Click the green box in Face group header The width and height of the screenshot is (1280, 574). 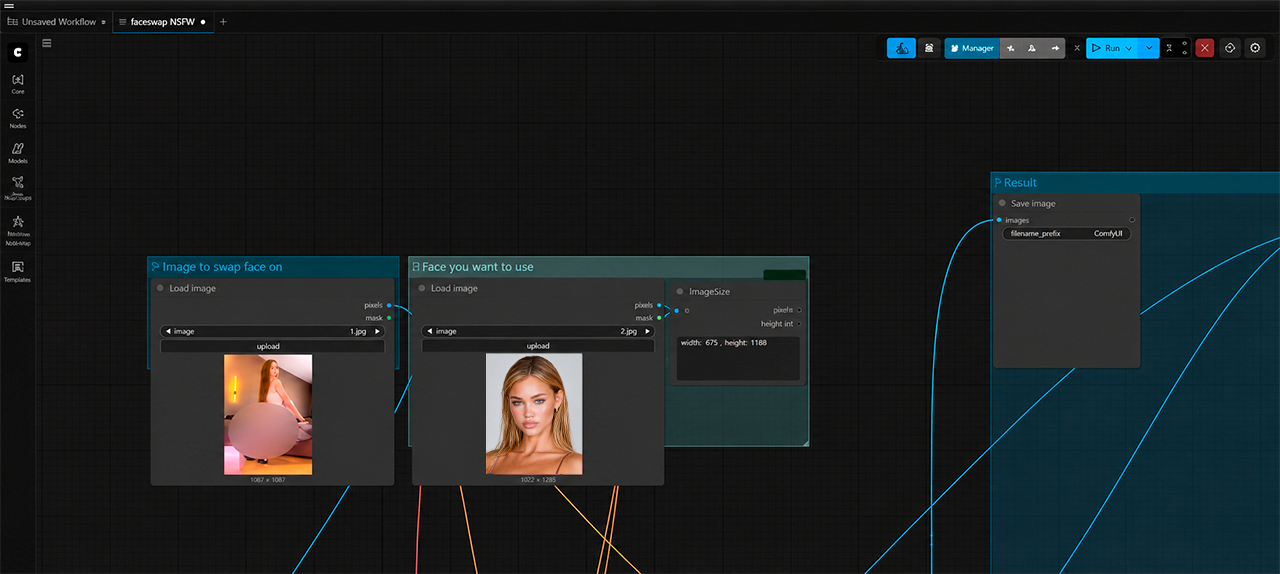[784, 275]
